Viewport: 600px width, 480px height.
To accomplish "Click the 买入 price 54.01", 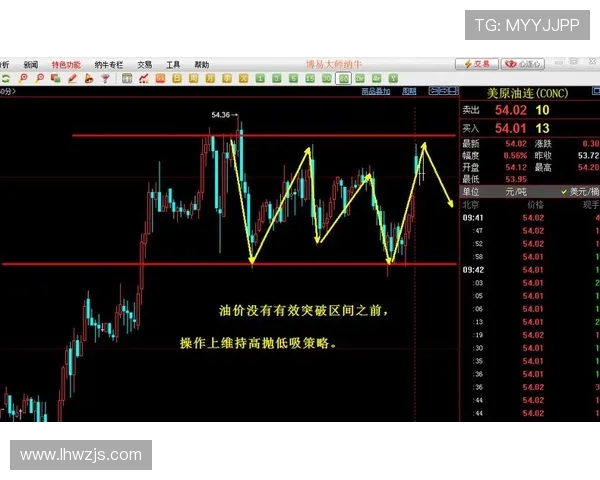I will point(511,128).
